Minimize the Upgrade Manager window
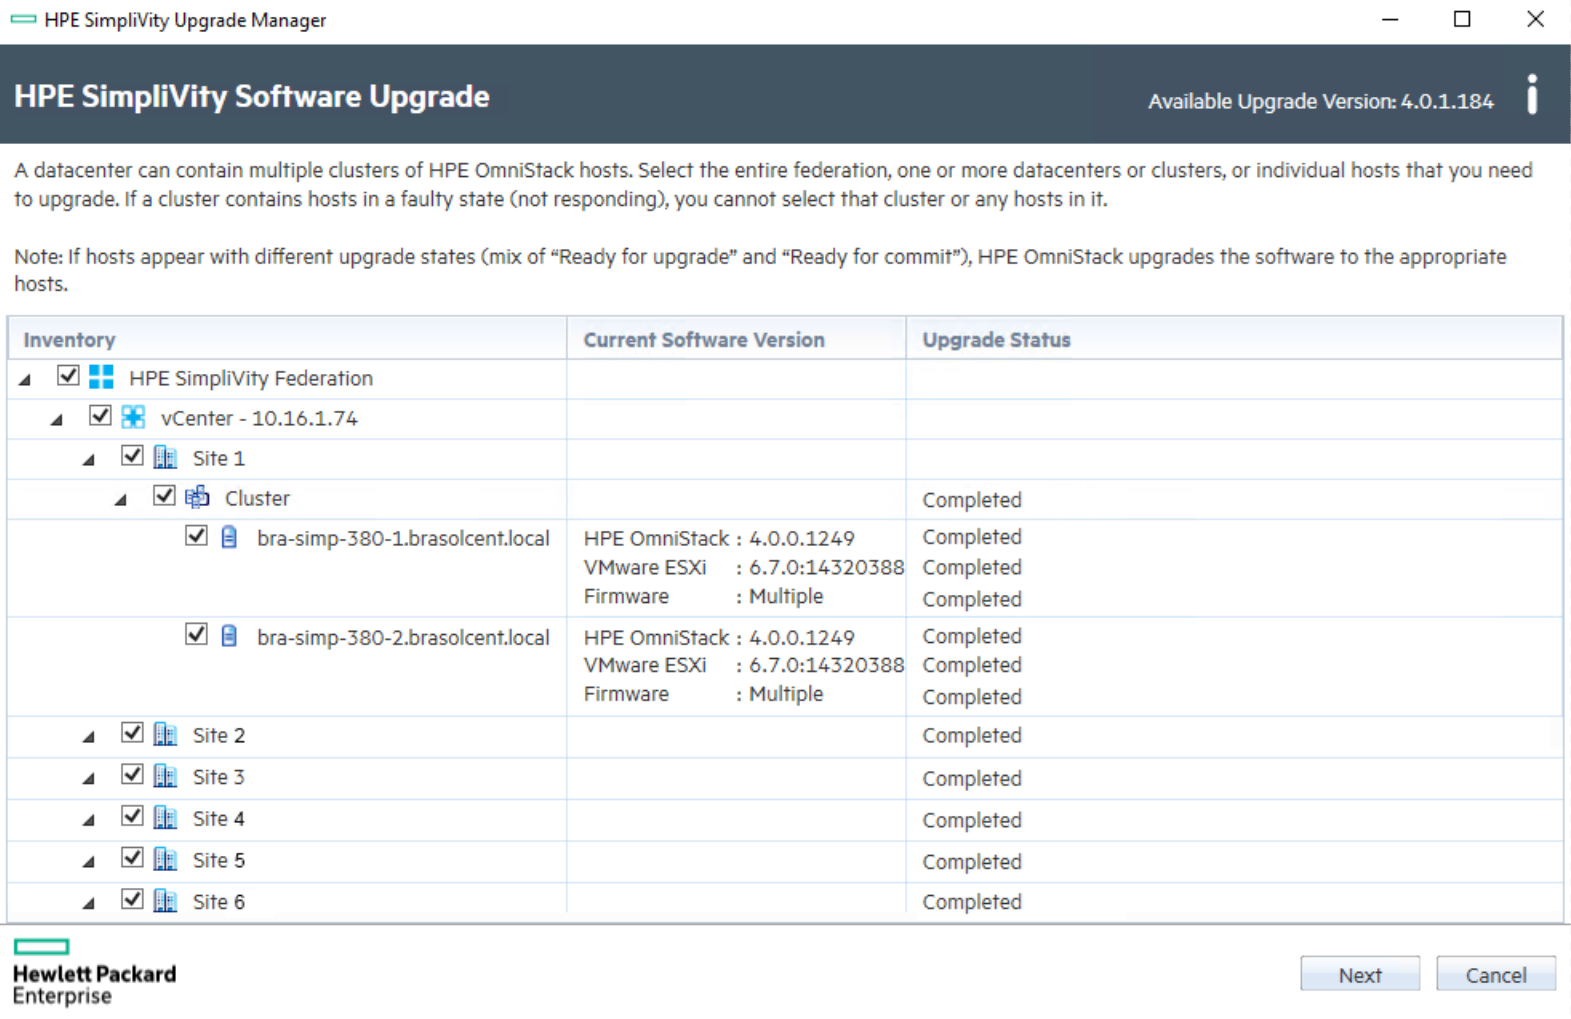The height and width of the screenshot is (1019, 1571). pos(1390,19)
